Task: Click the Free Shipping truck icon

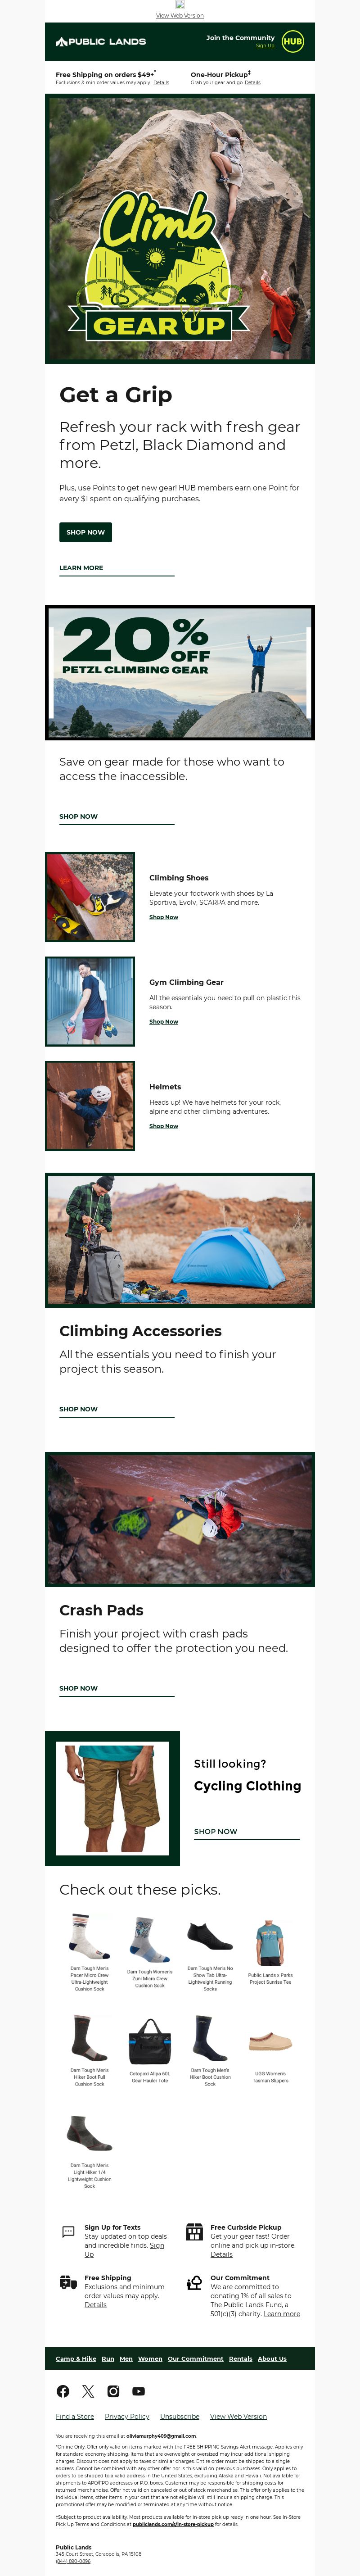Action: click(x=68, y=2282)
